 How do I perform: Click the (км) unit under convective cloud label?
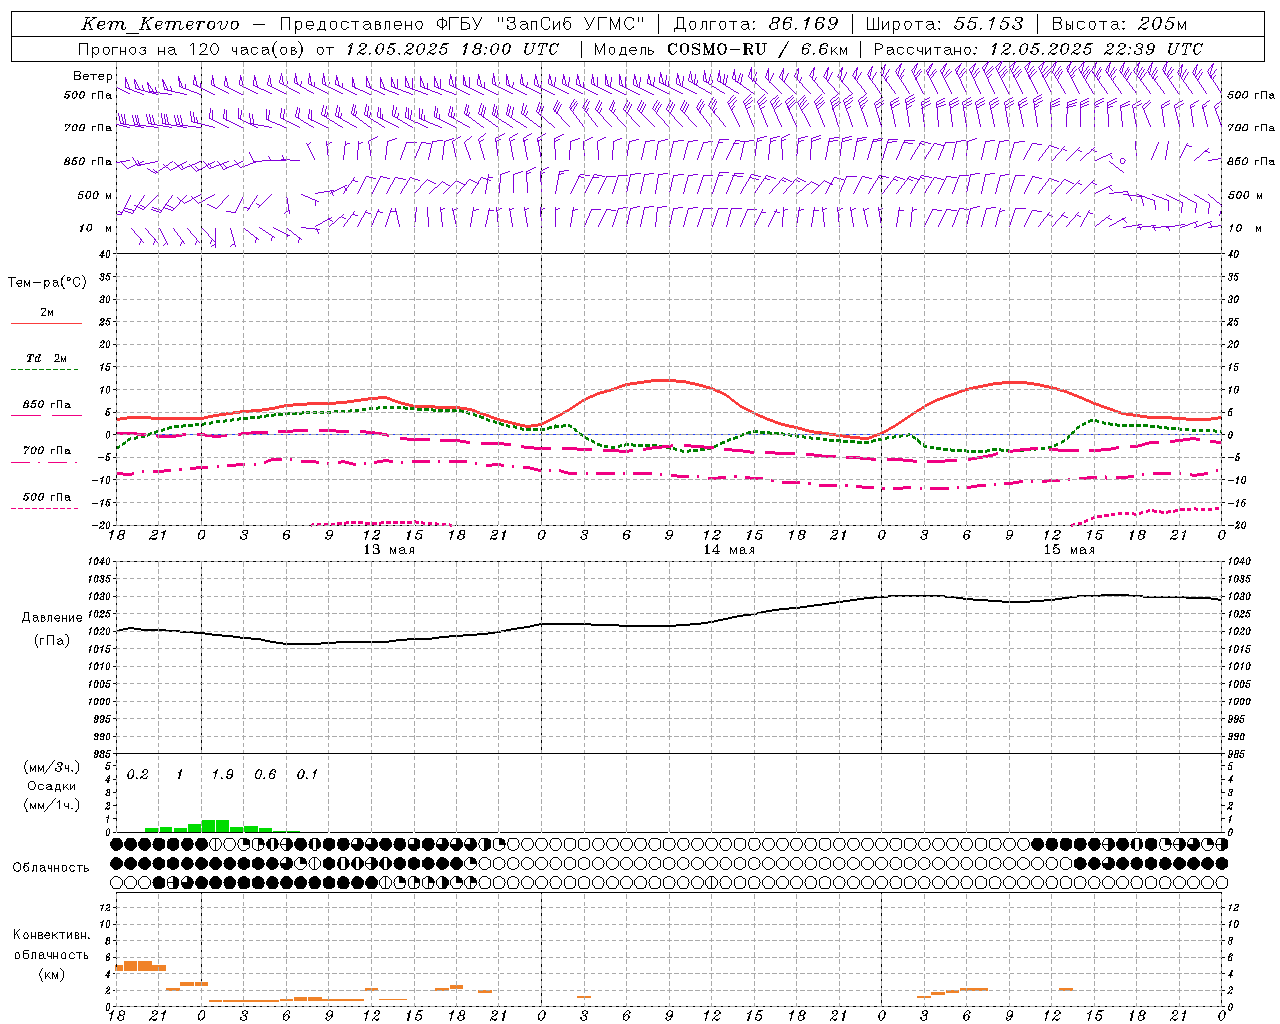pyautogui.click(x=51, y=974)
